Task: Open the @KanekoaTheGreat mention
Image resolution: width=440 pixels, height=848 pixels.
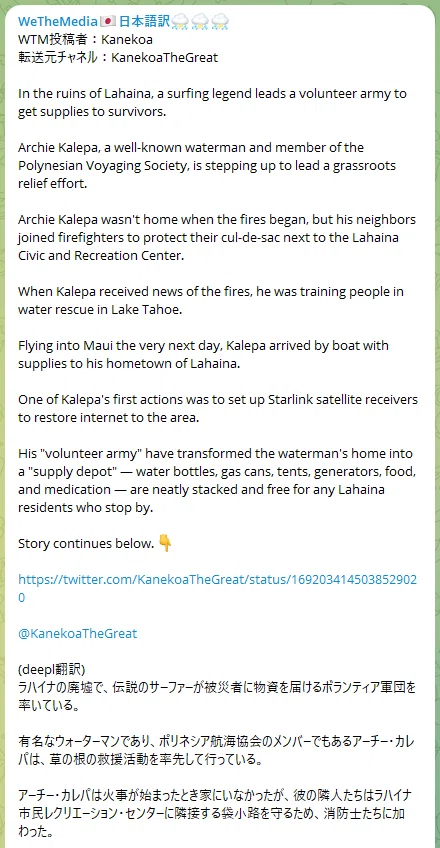Action: (x=77, y=633)
